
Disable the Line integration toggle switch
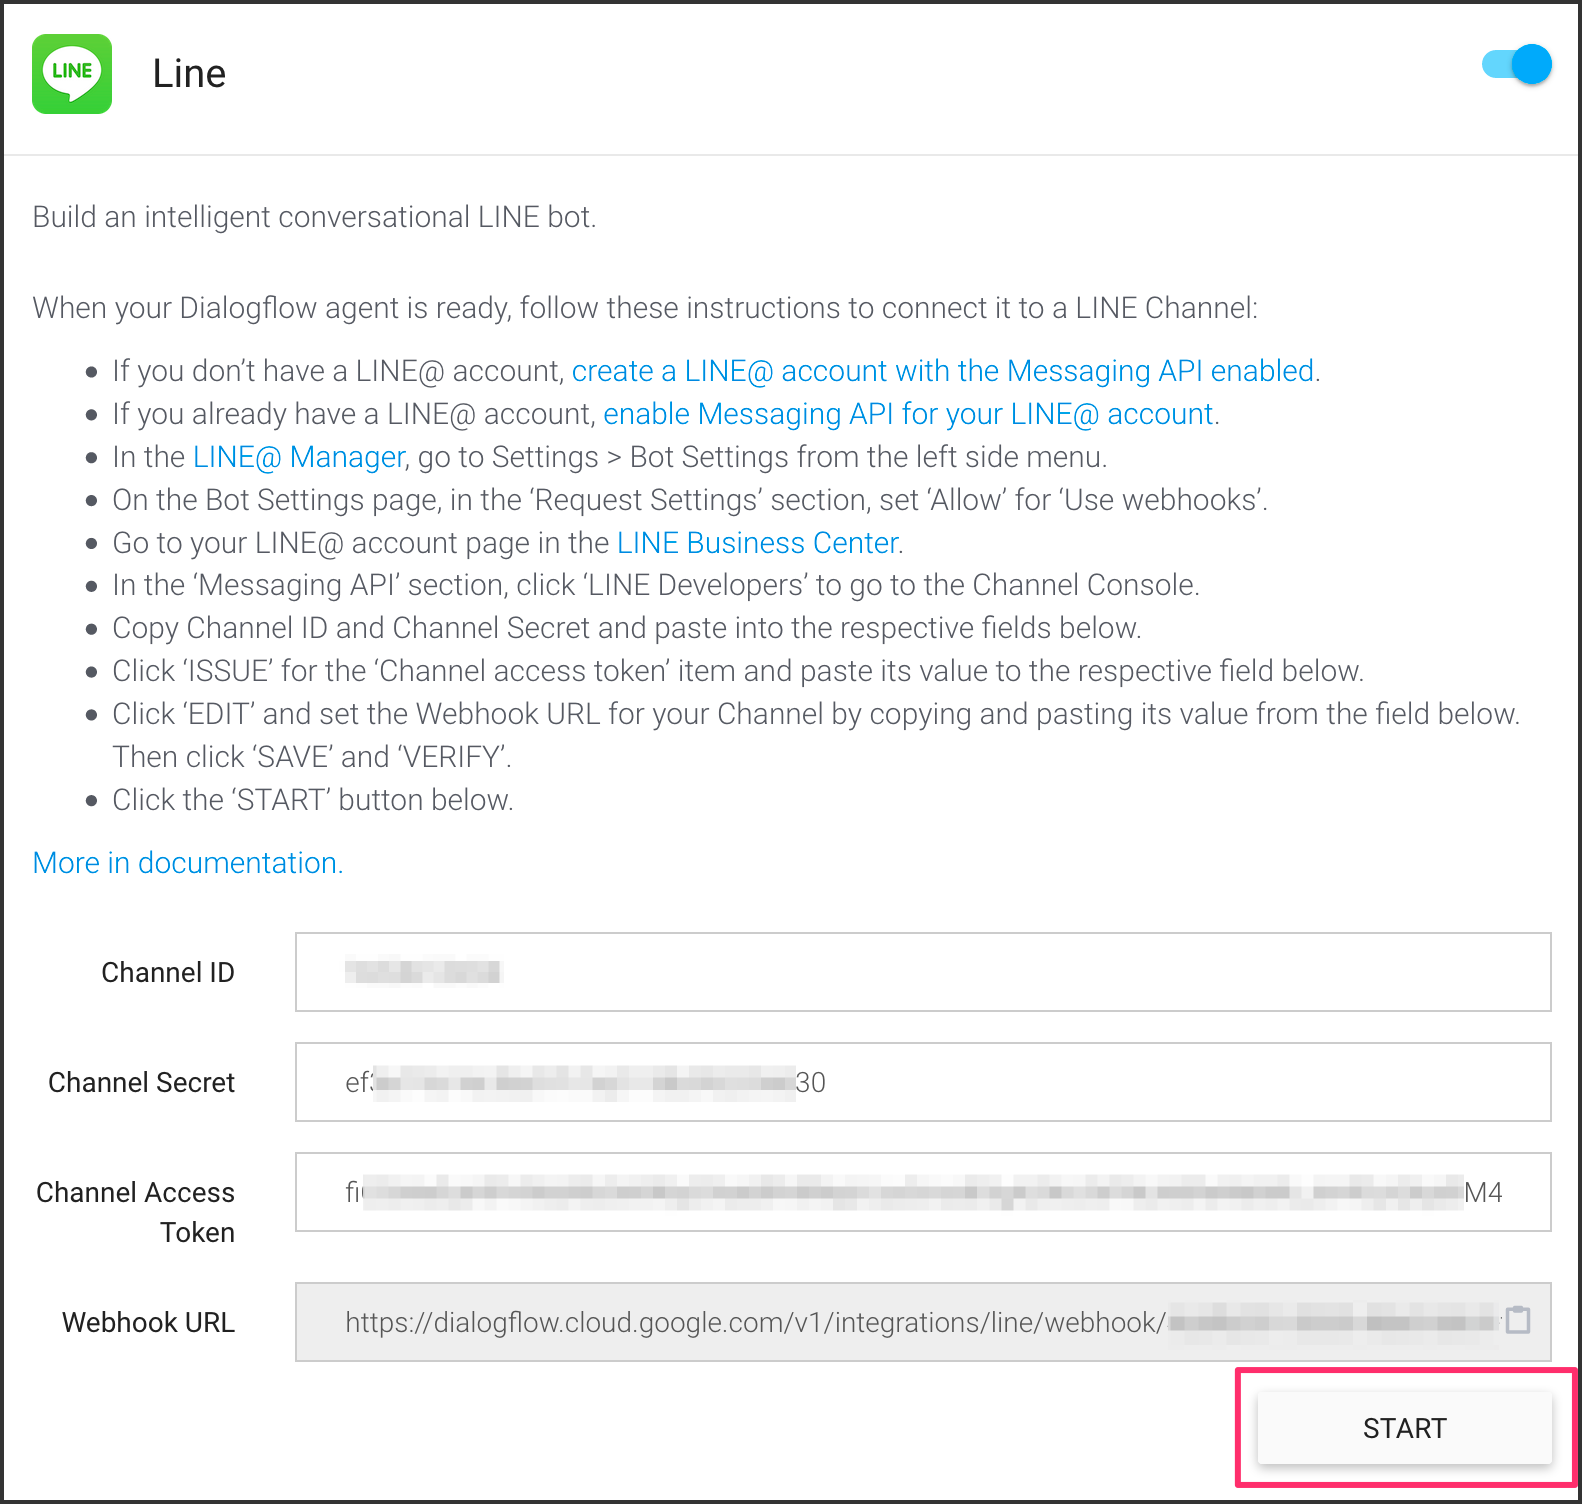(1516, 65)
